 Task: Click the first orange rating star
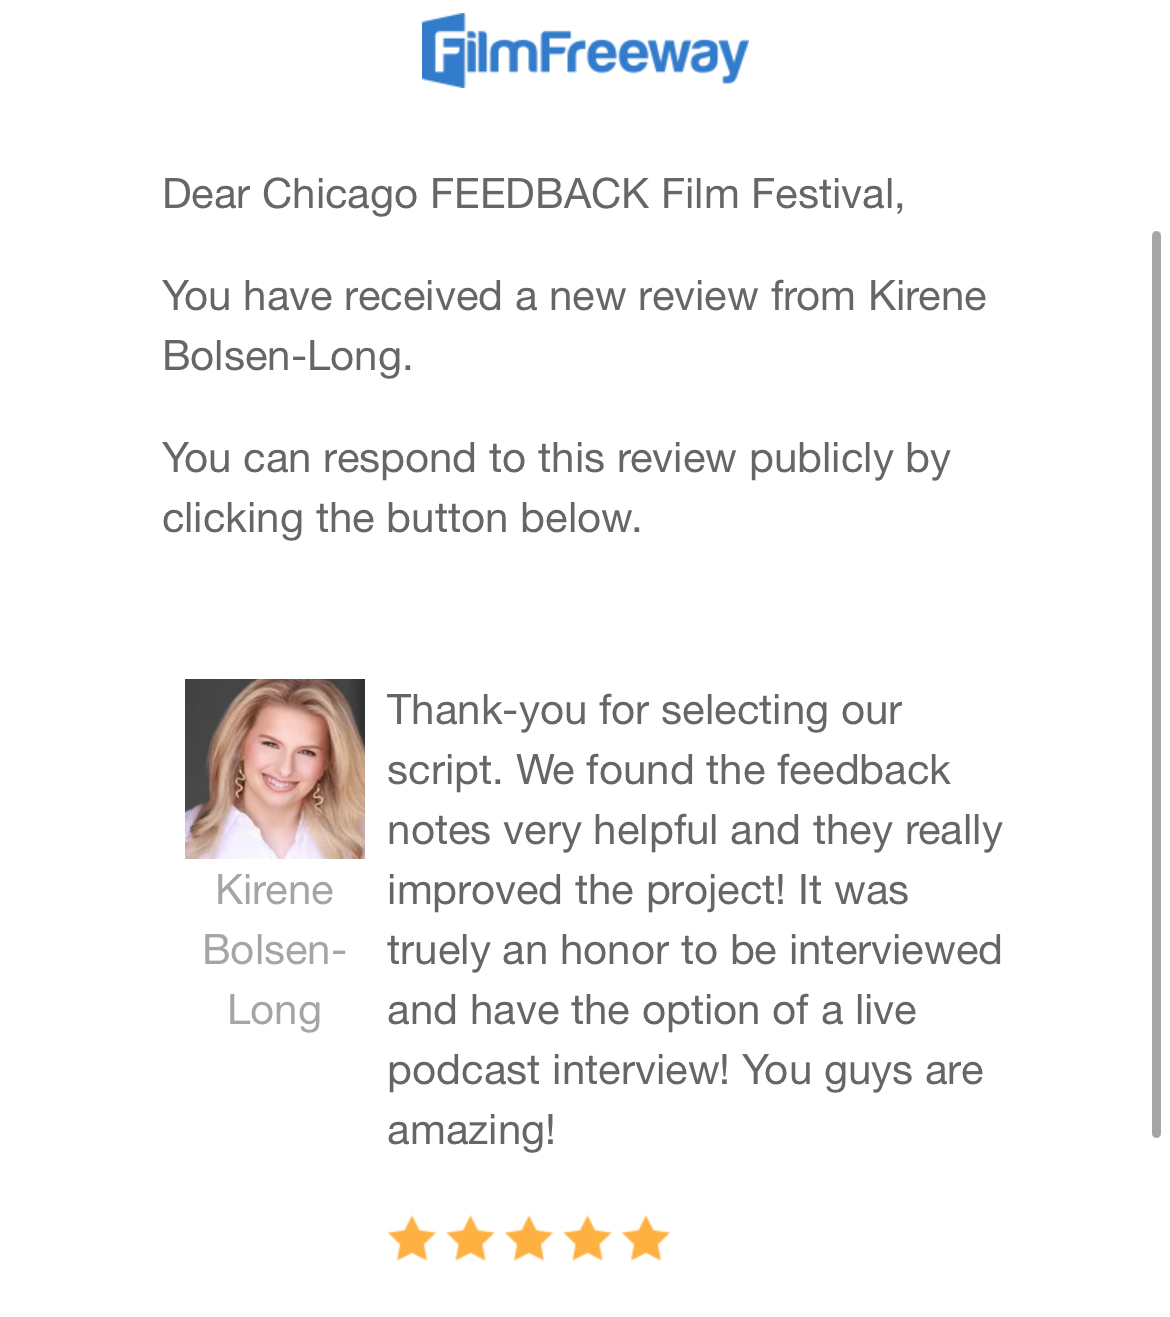pos(411,1238)
